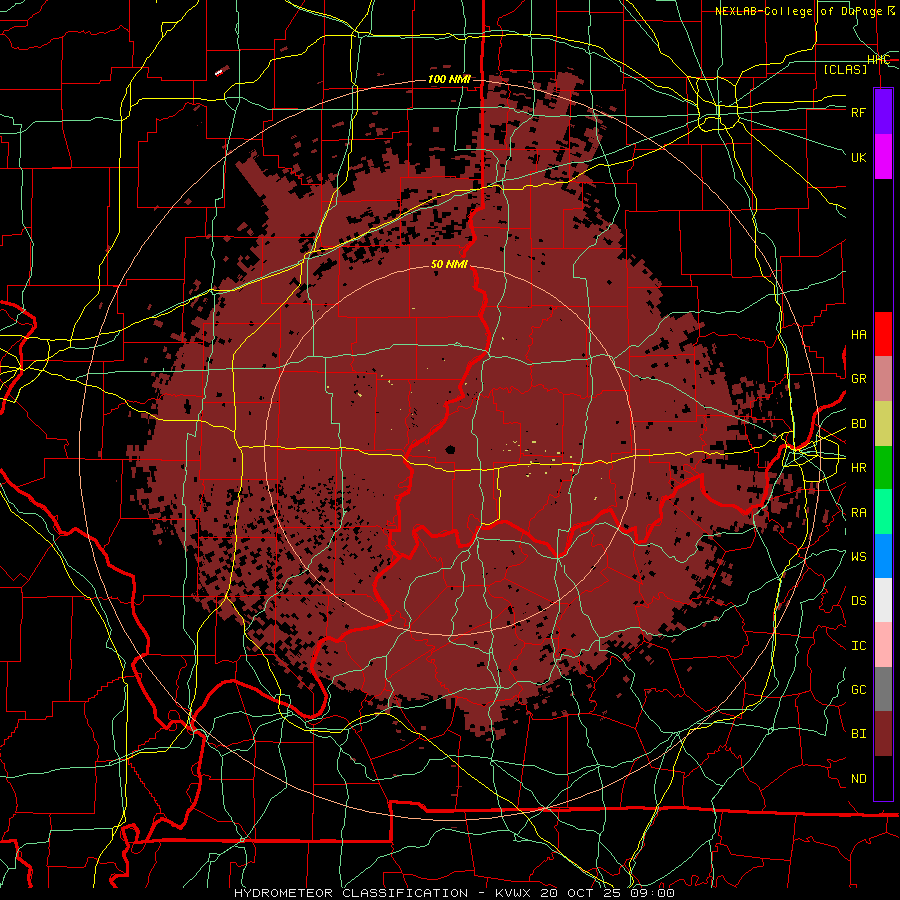This screenshot has width=900, height=900.
Task: Select the pink GR legend swatch
Action: [883, 379]
